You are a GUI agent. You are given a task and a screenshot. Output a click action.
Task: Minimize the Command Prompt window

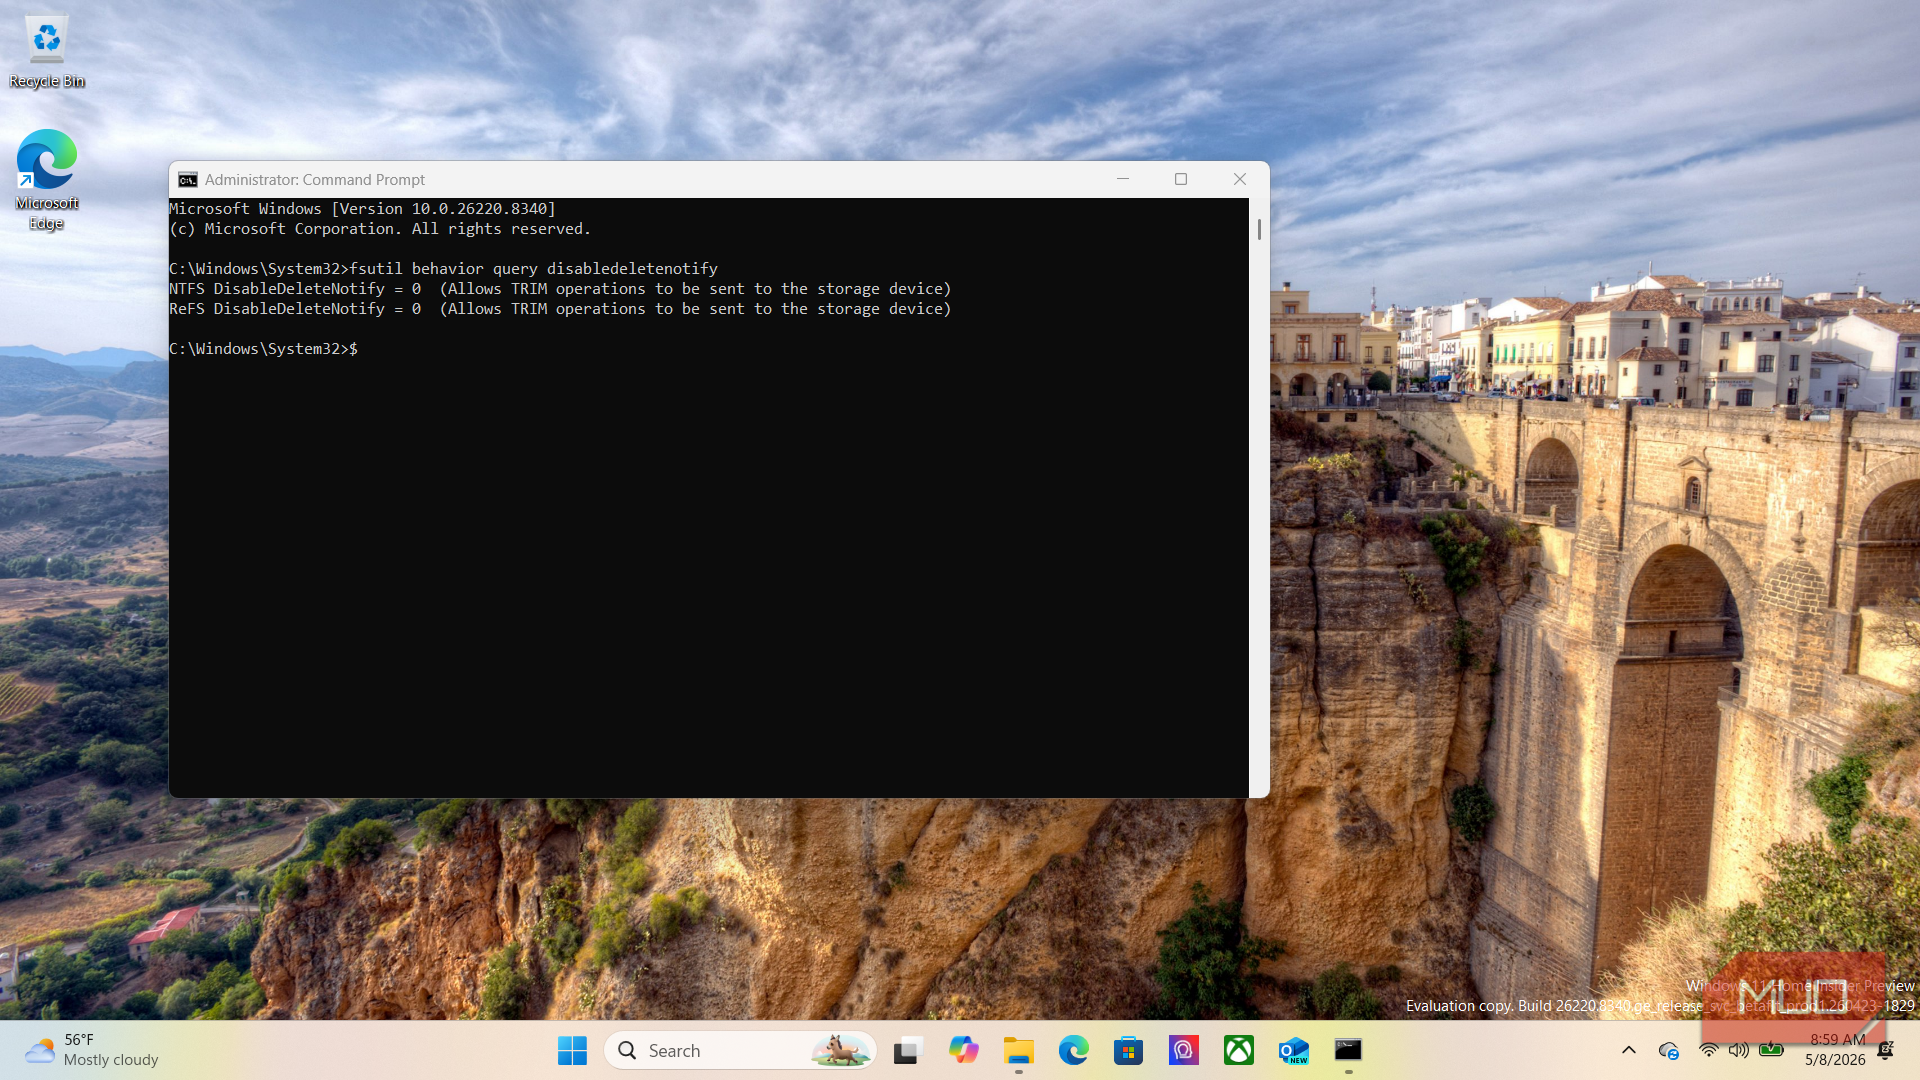point(1123,179)
